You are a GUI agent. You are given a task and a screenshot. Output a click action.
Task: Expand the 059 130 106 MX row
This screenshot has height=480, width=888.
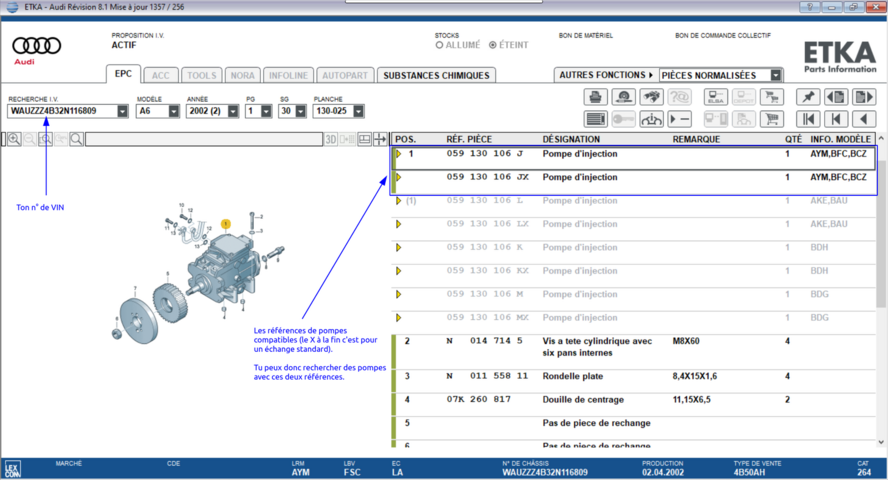399,318
